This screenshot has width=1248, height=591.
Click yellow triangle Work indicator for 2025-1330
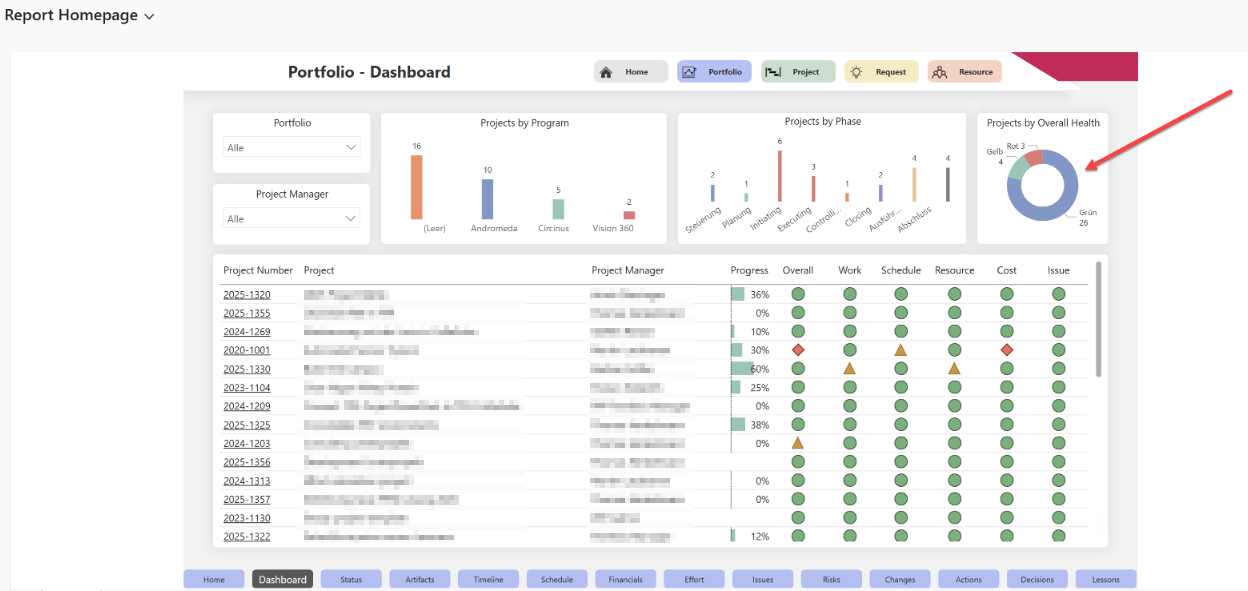(849, 369)
